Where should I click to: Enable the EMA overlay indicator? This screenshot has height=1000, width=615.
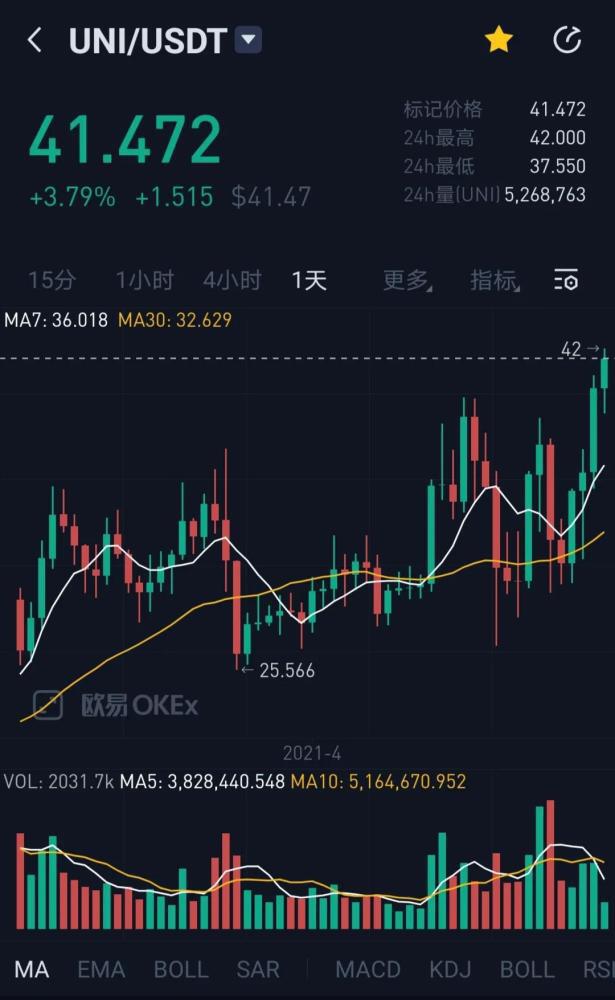pyautogui.click(x=100, y=969)
